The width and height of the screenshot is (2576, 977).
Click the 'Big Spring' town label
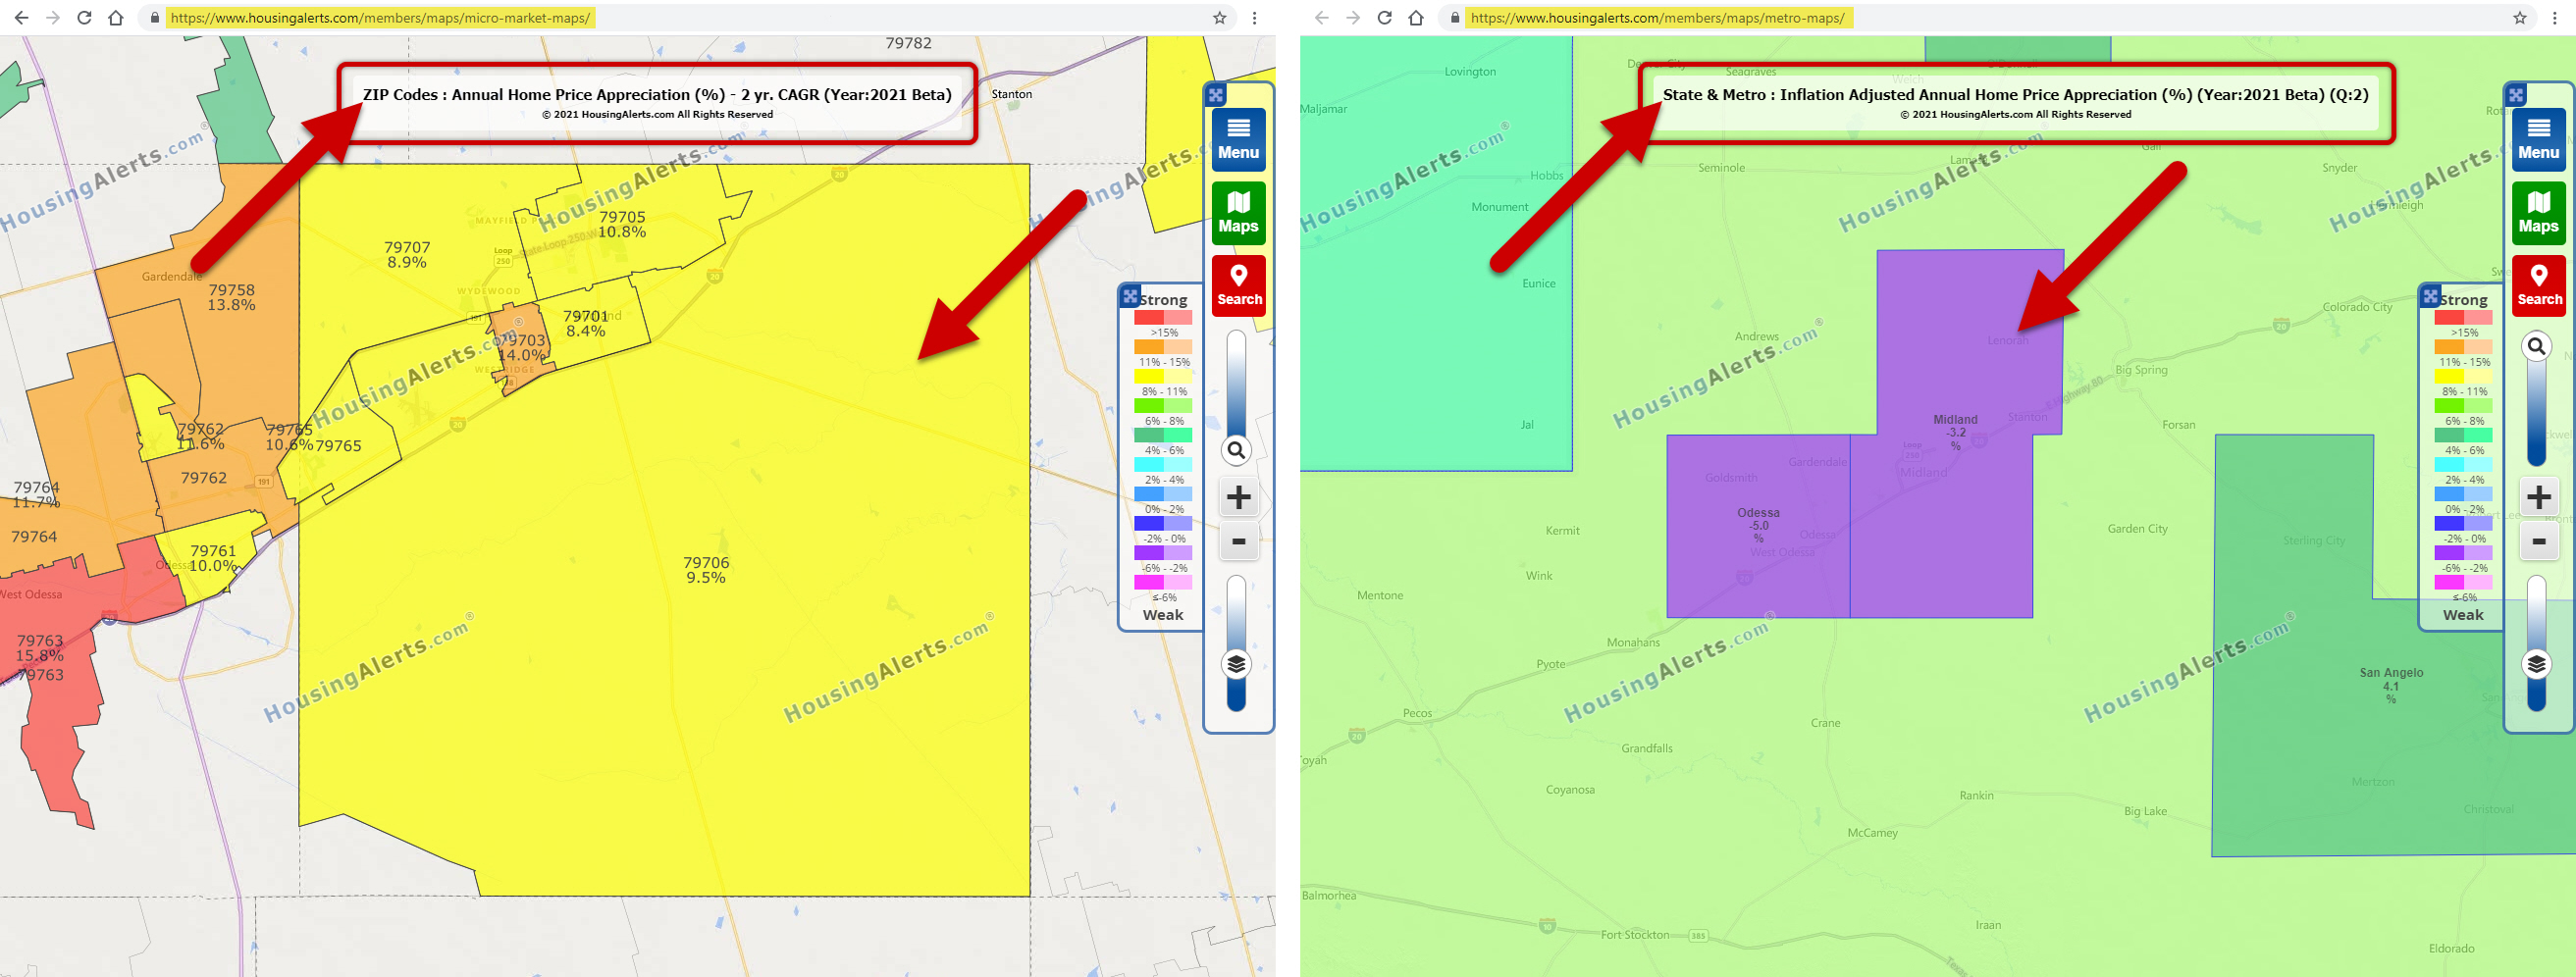(2141, 370)
